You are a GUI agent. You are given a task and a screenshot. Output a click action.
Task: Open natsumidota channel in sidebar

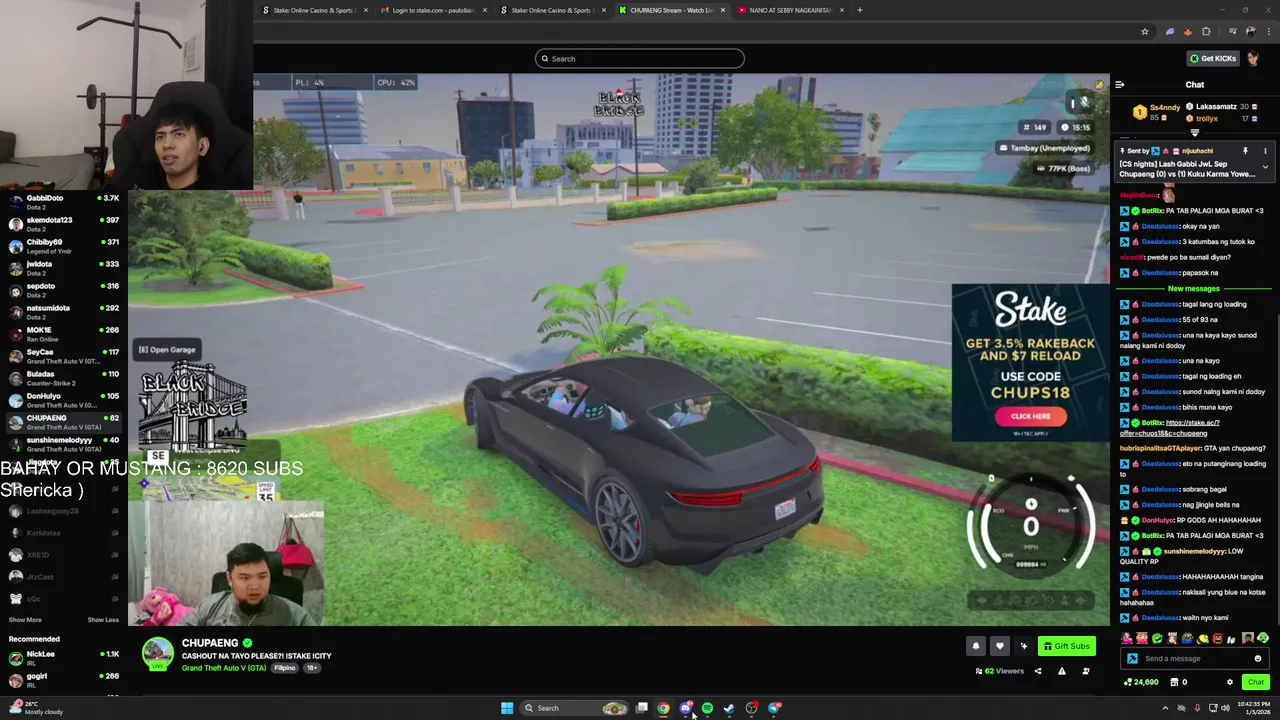pos(63,312)
